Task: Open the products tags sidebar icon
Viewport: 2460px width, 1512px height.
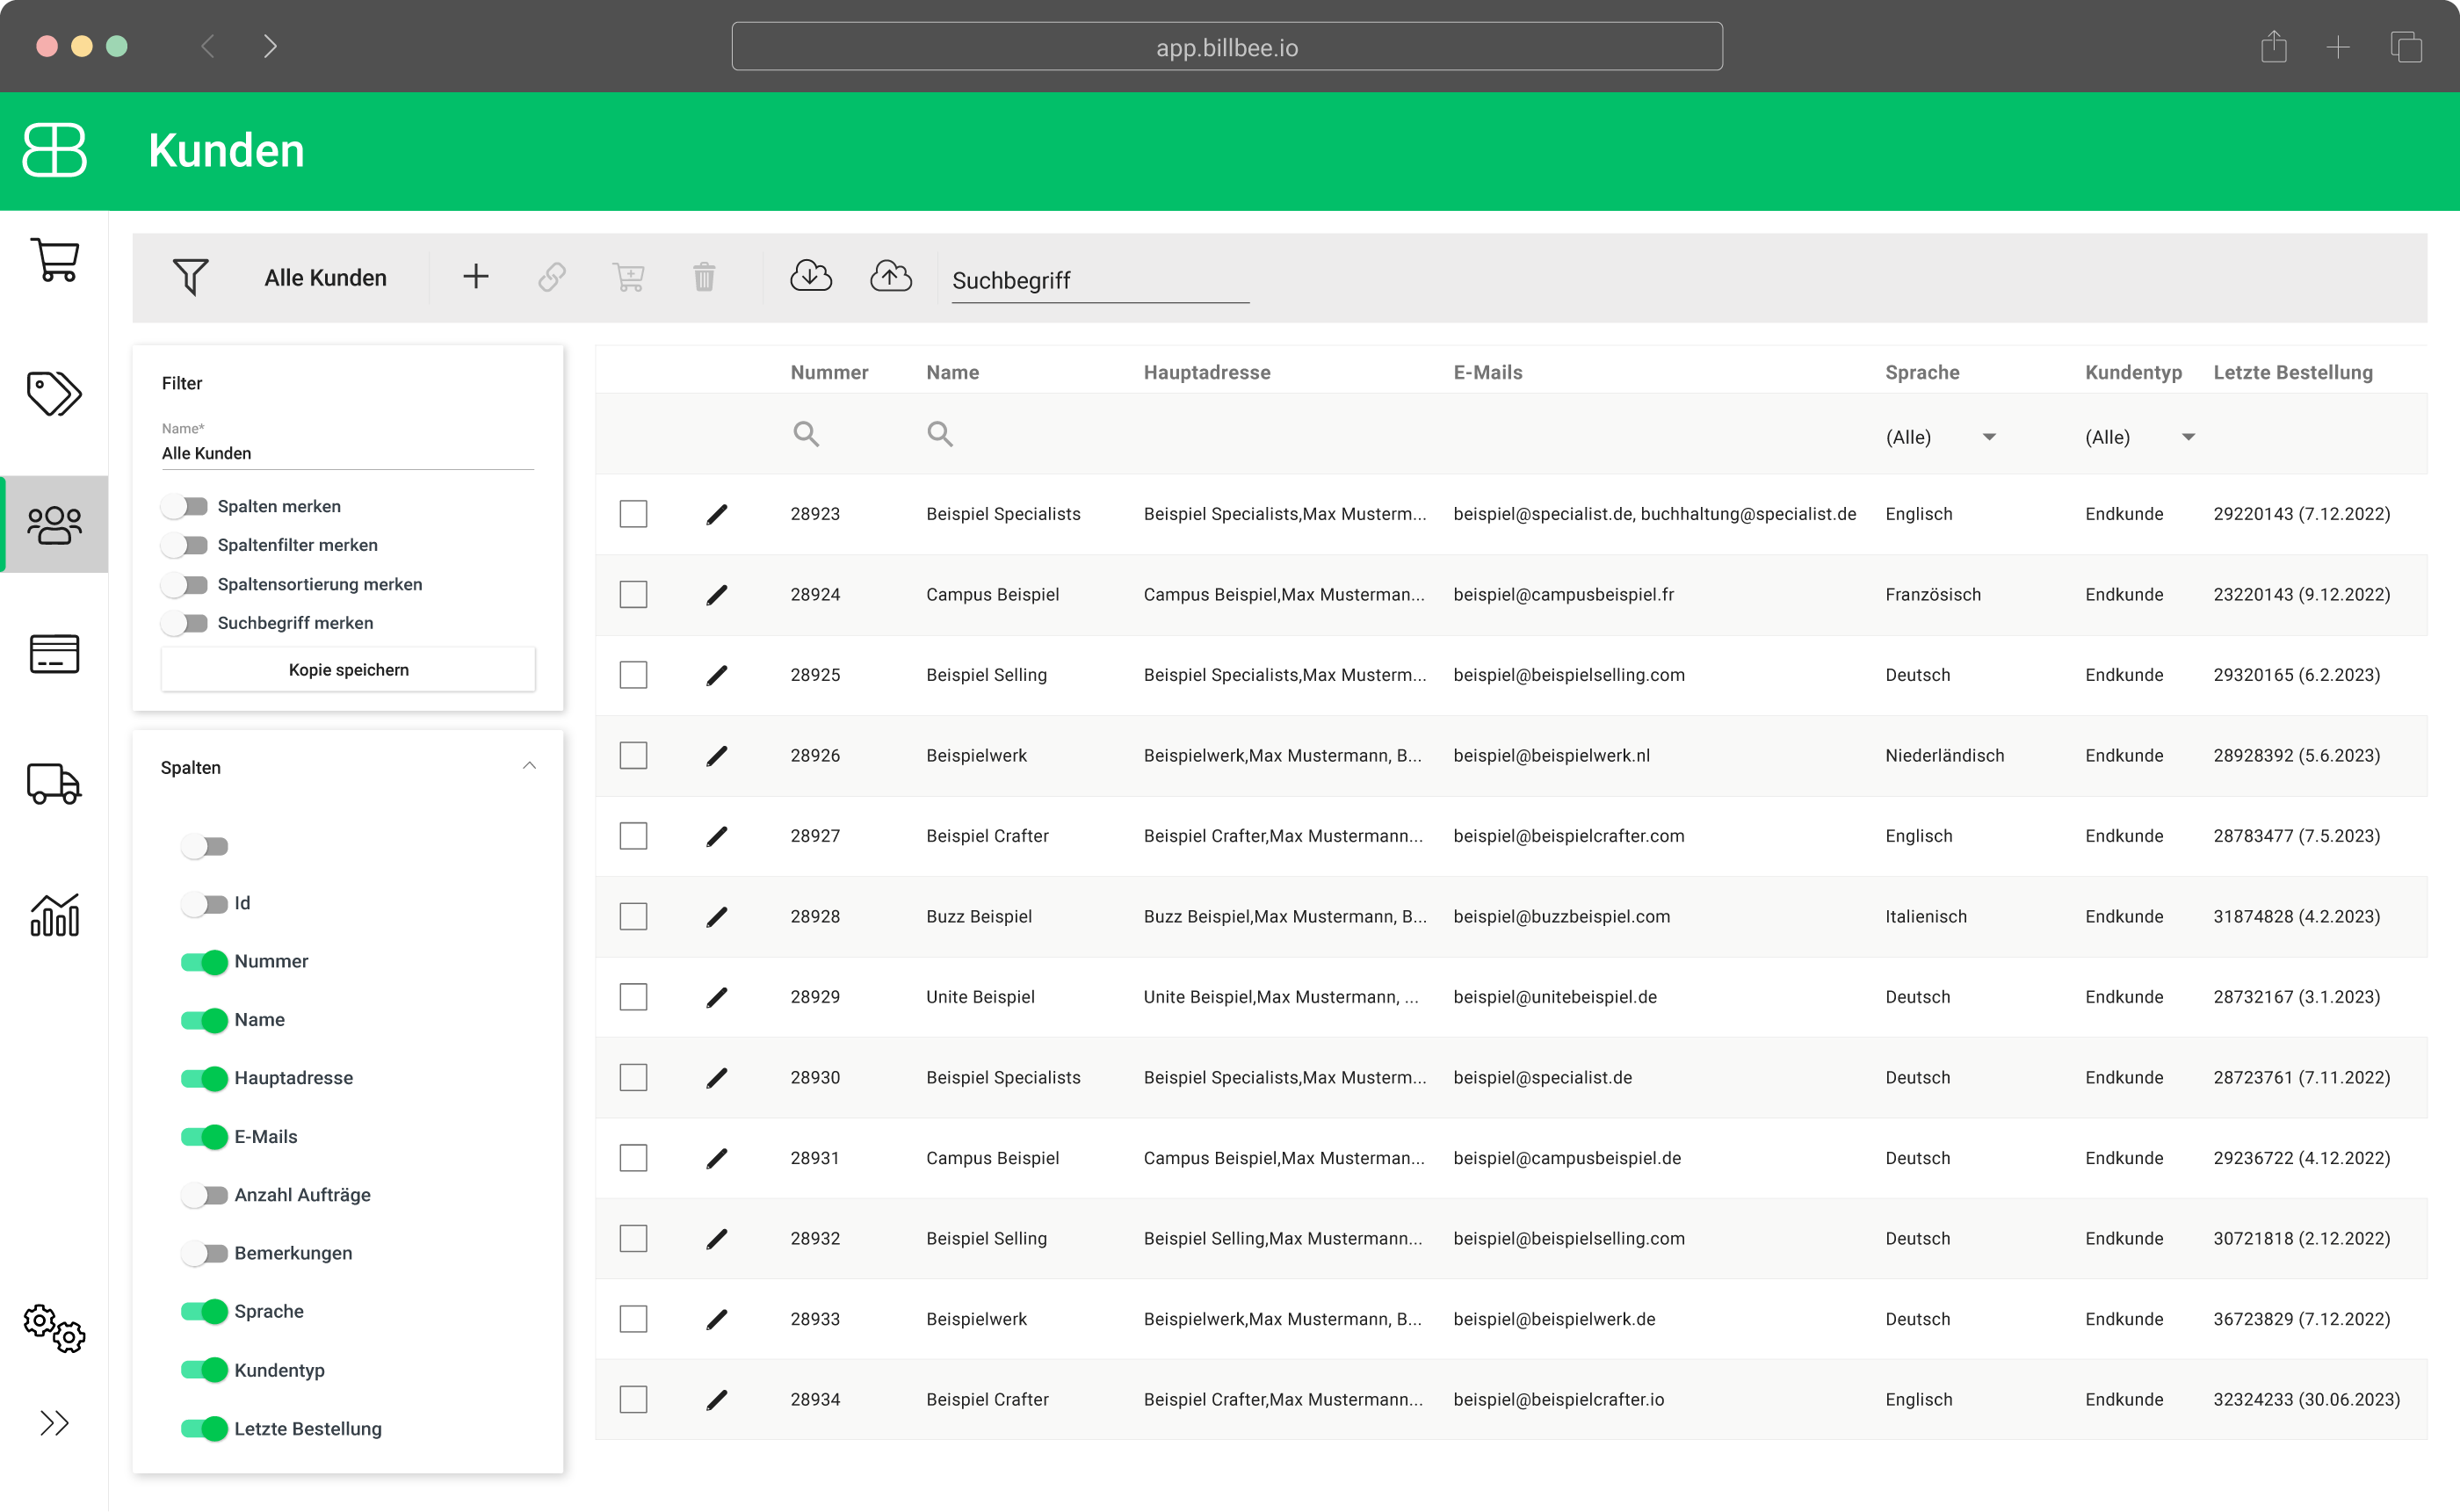Action: (x=54, y=392)
